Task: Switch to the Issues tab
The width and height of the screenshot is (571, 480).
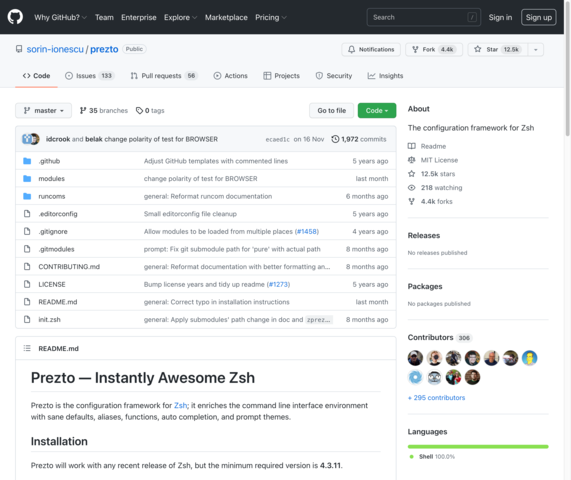Action: coord(90,76)
